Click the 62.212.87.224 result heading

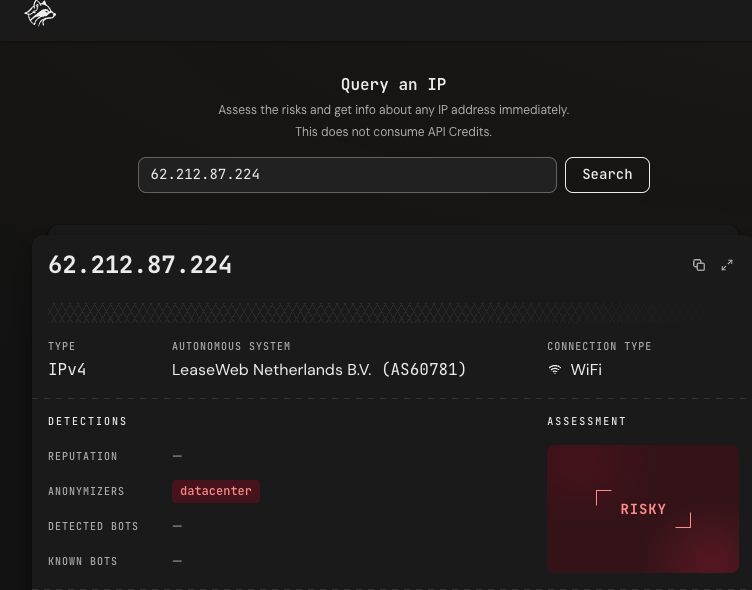[x=140, y=265]
